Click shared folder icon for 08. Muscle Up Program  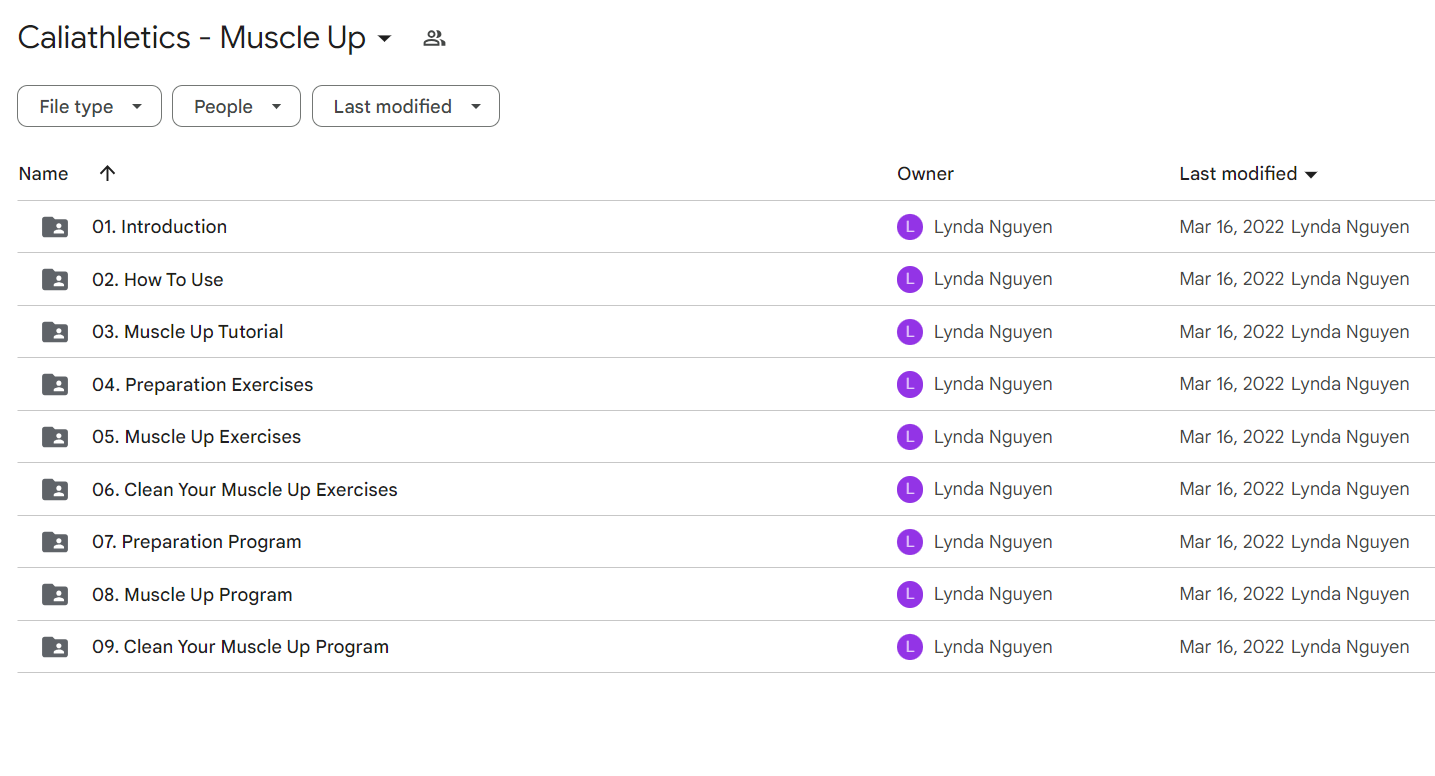point(55,594)
